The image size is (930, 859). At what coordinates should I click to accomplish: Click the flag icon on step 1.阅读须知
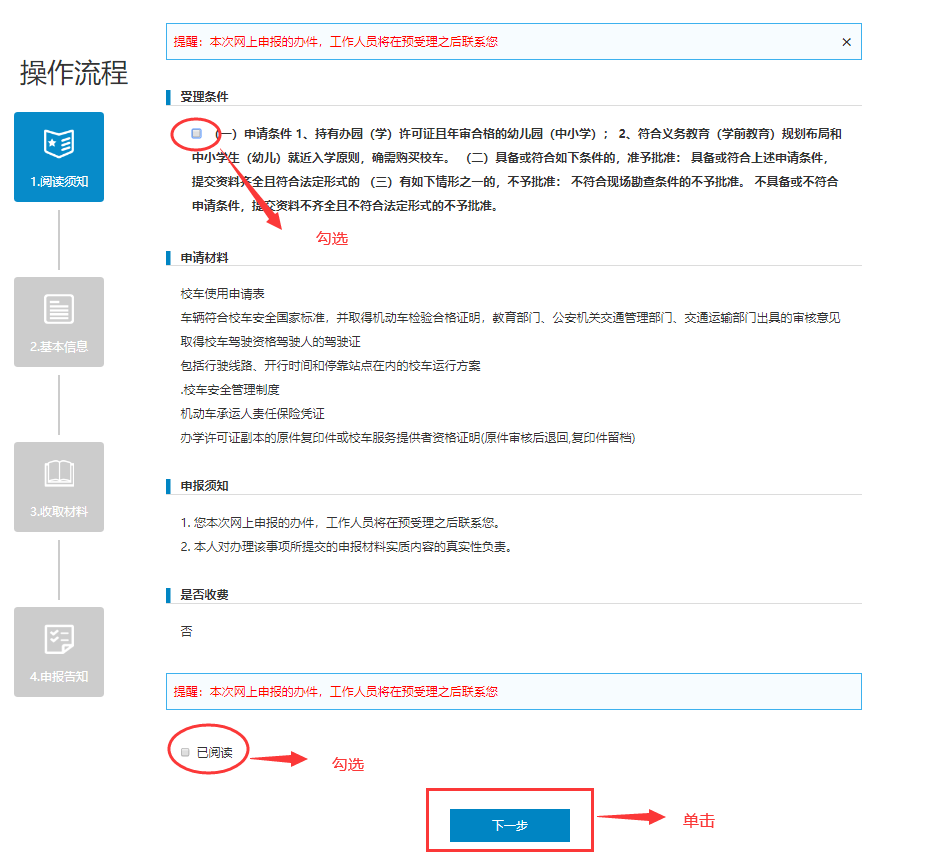point(58,143)
